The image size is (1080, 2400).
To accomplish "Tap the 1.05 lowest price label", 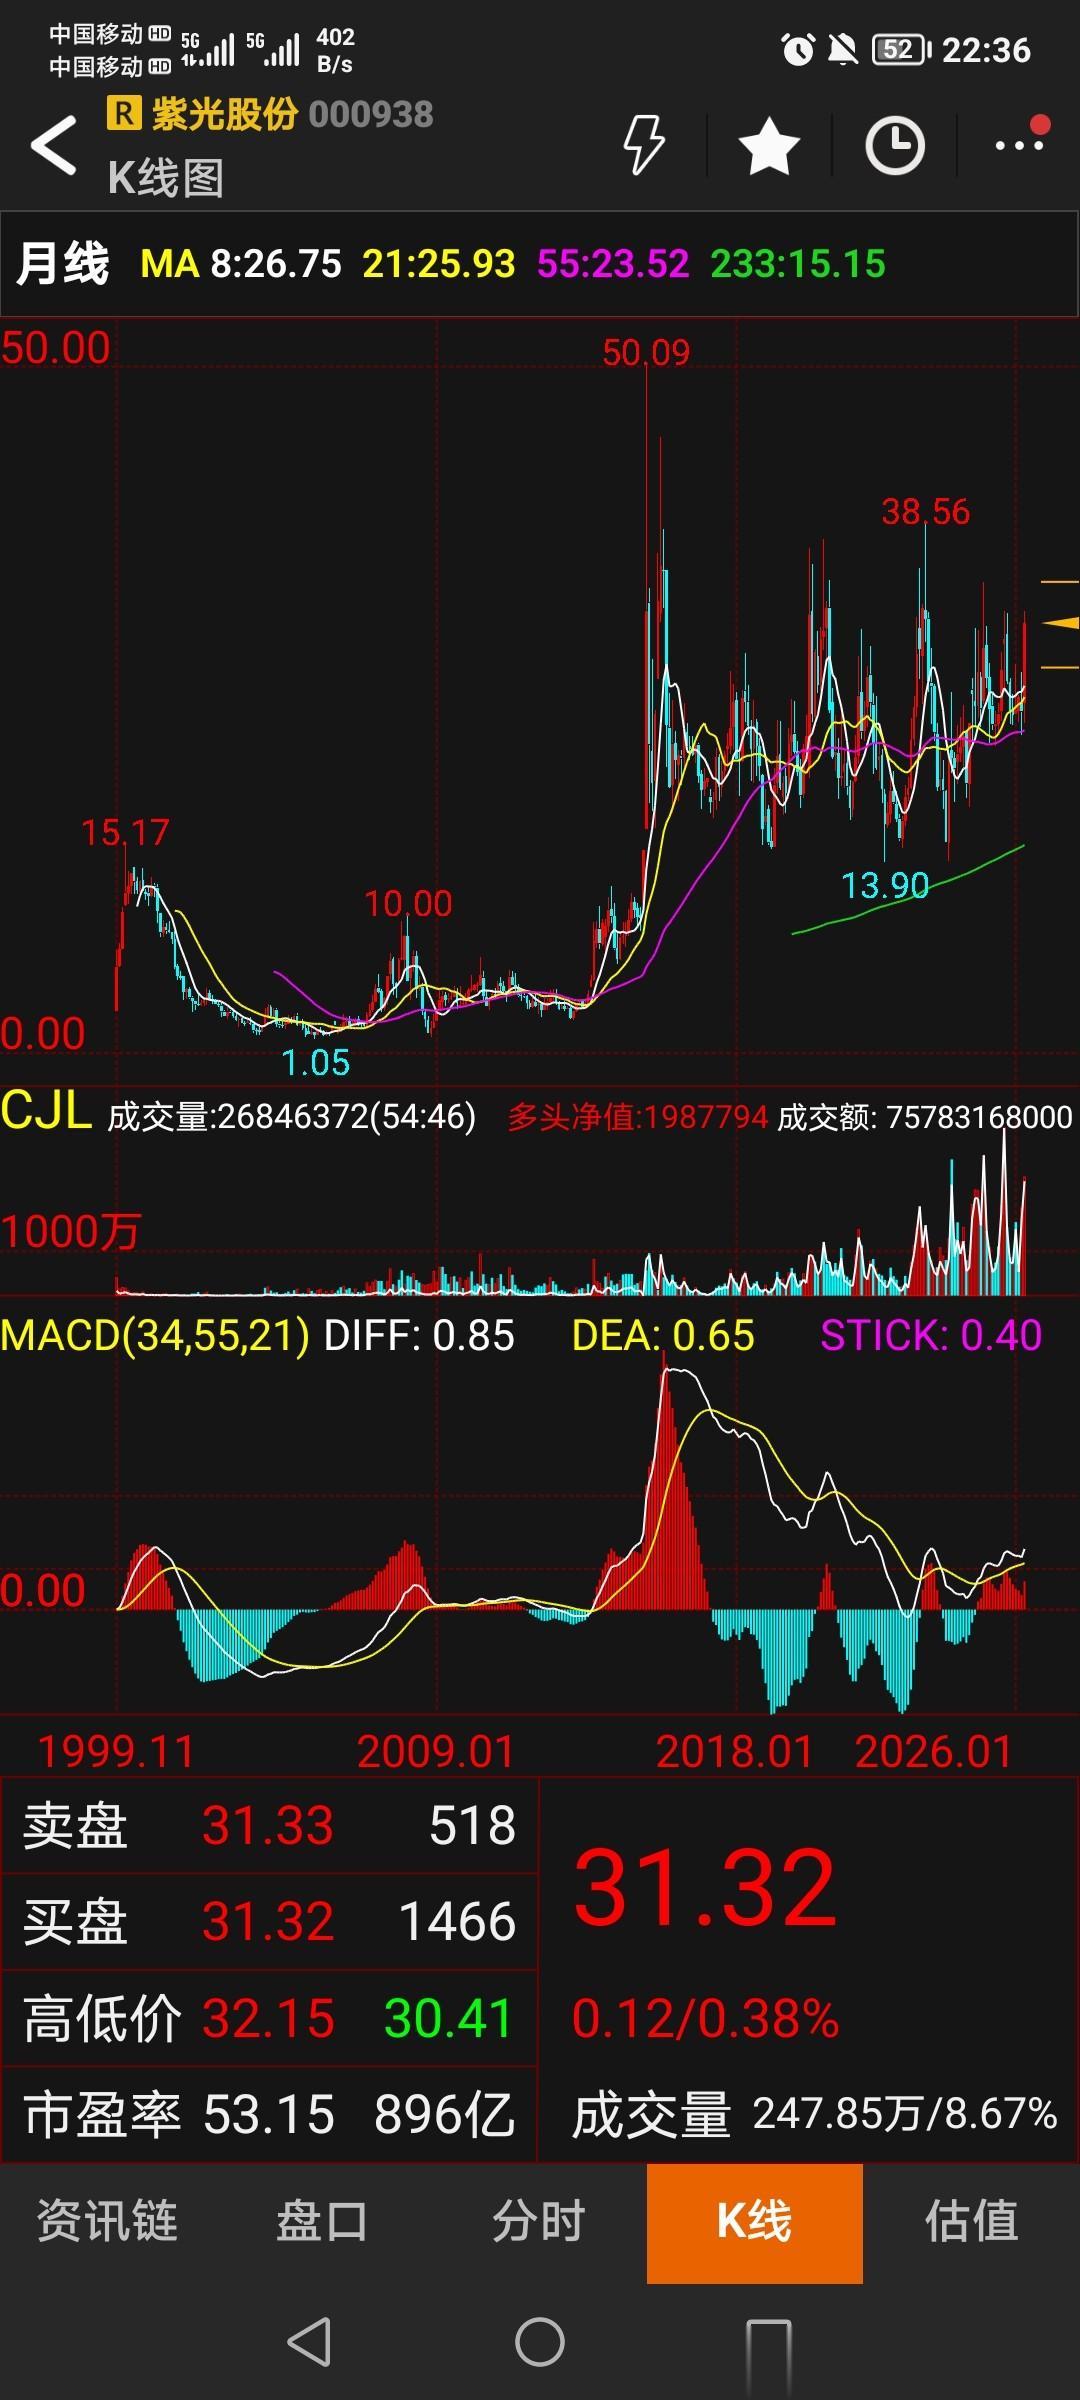I will [x=316, y=1062].
